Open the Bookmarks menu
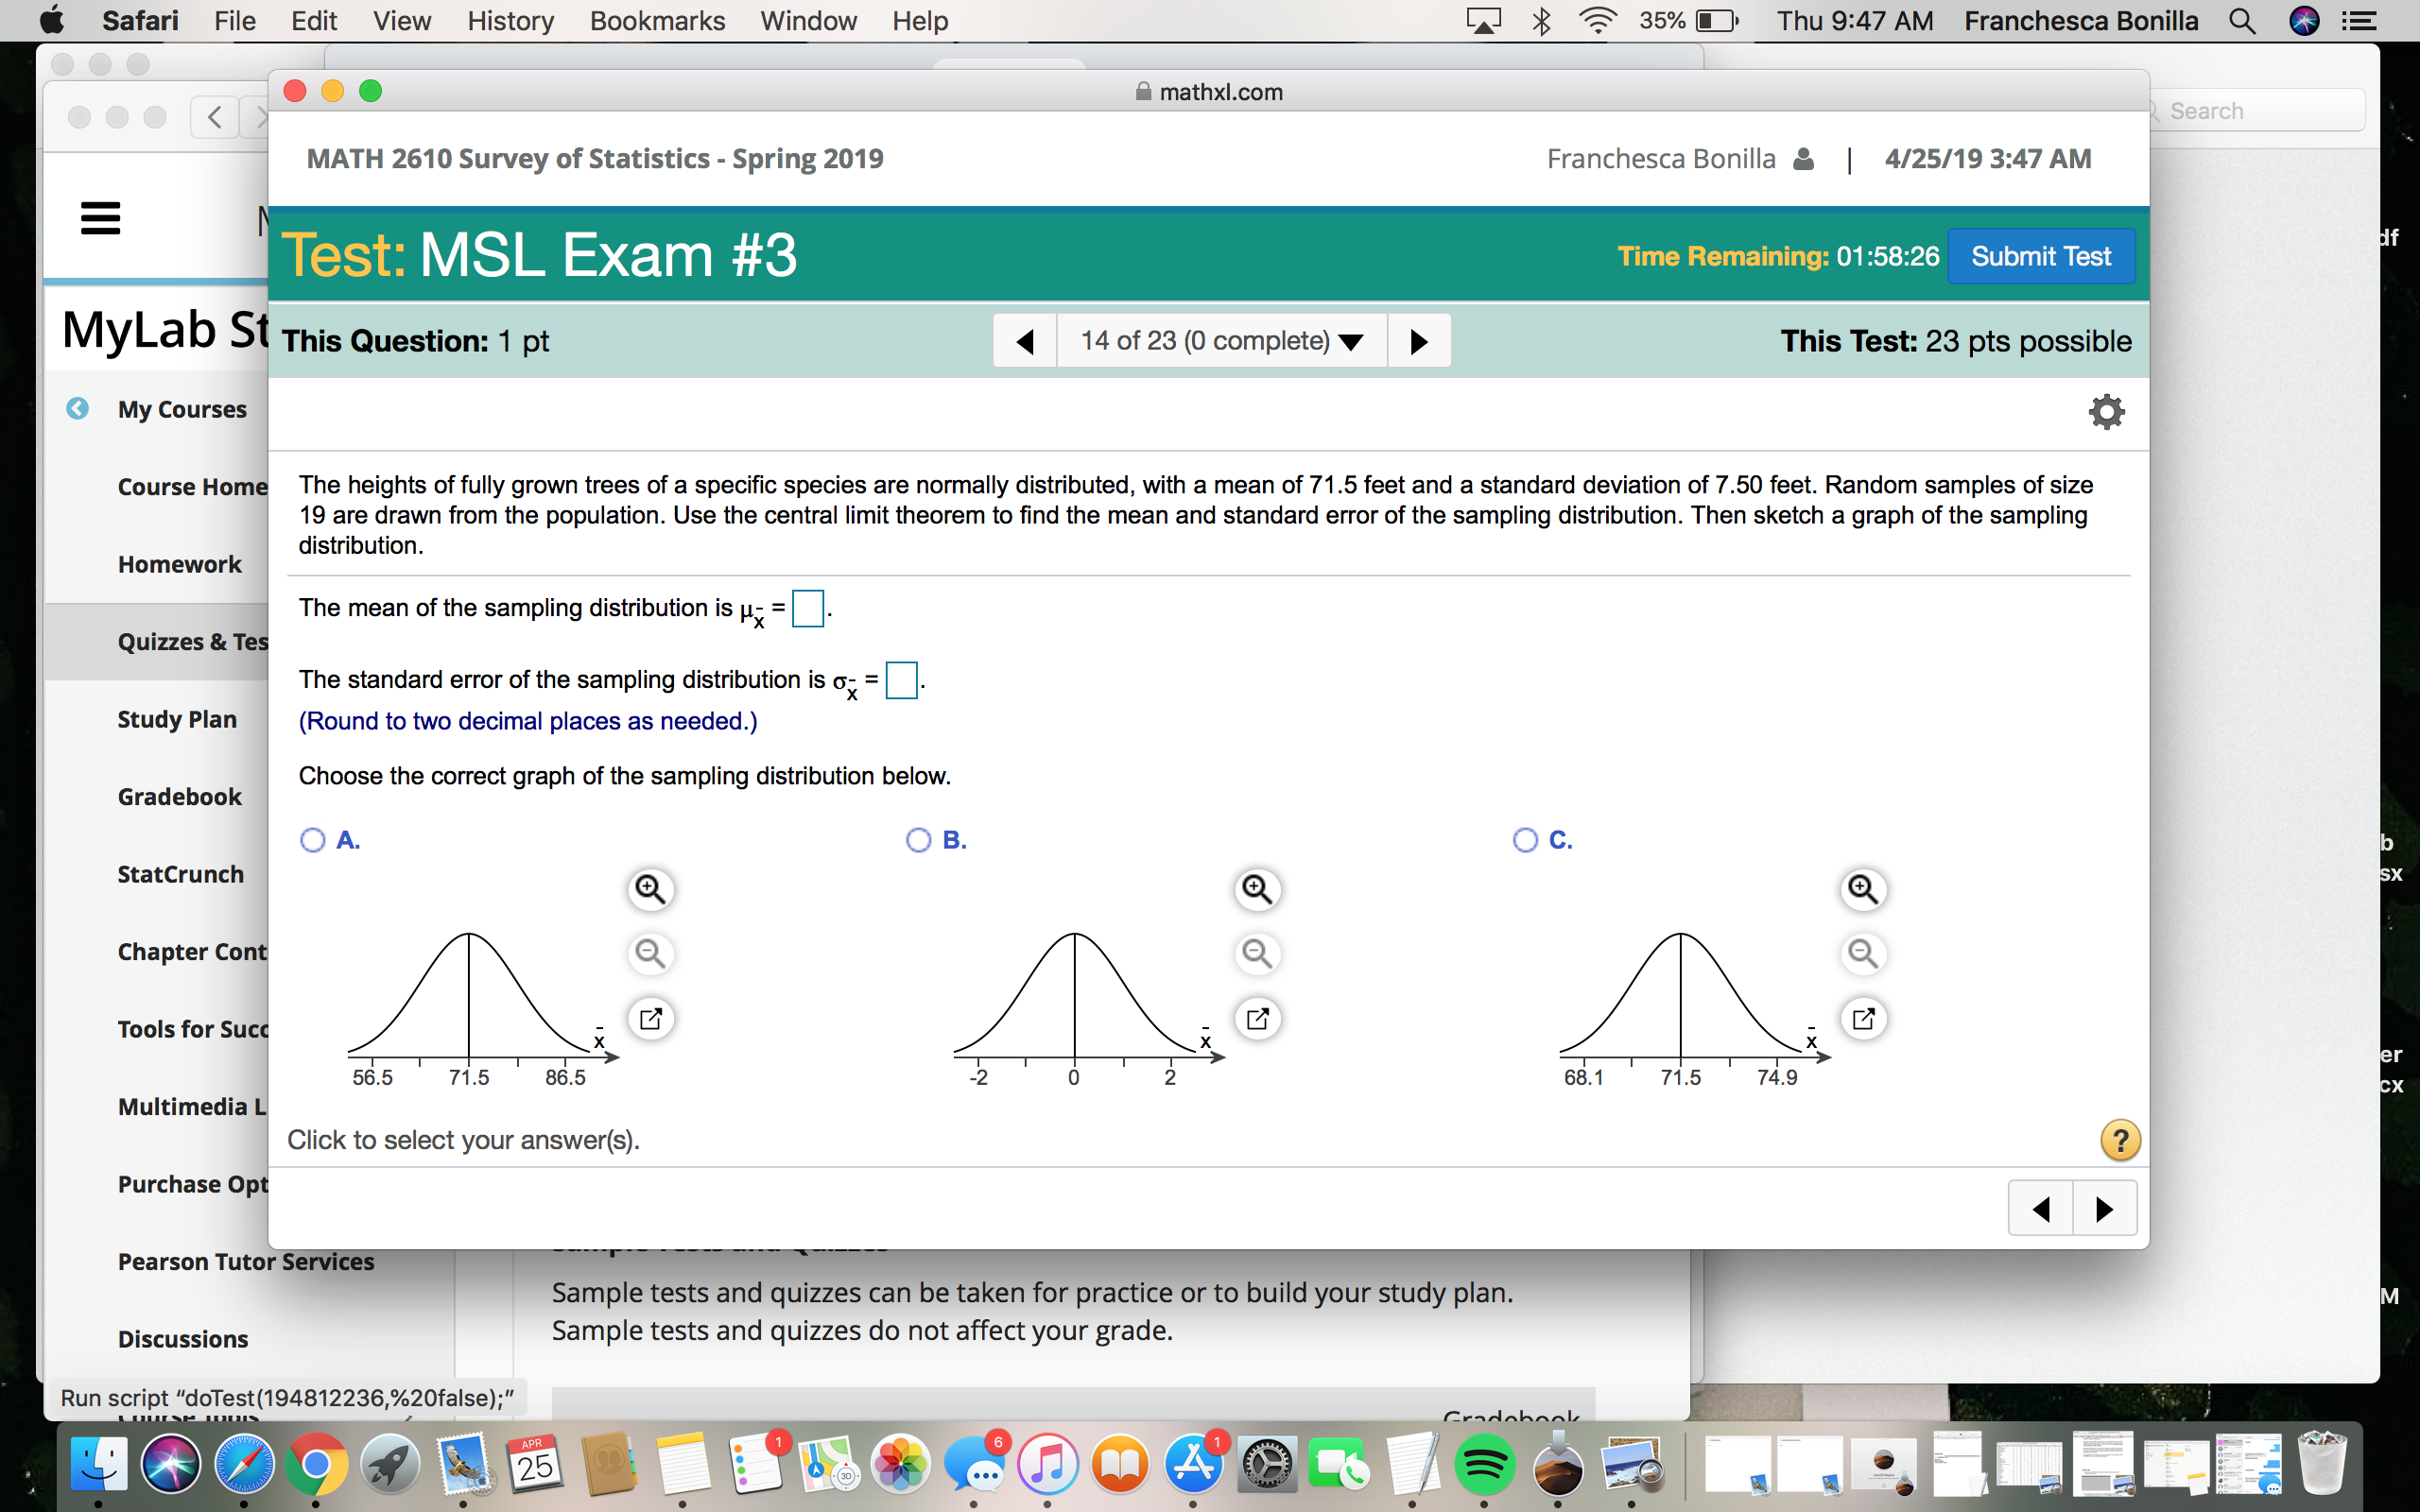The height and width of the screenshot is (1512, 2420). pyautogui.click(x=657, y=20)
